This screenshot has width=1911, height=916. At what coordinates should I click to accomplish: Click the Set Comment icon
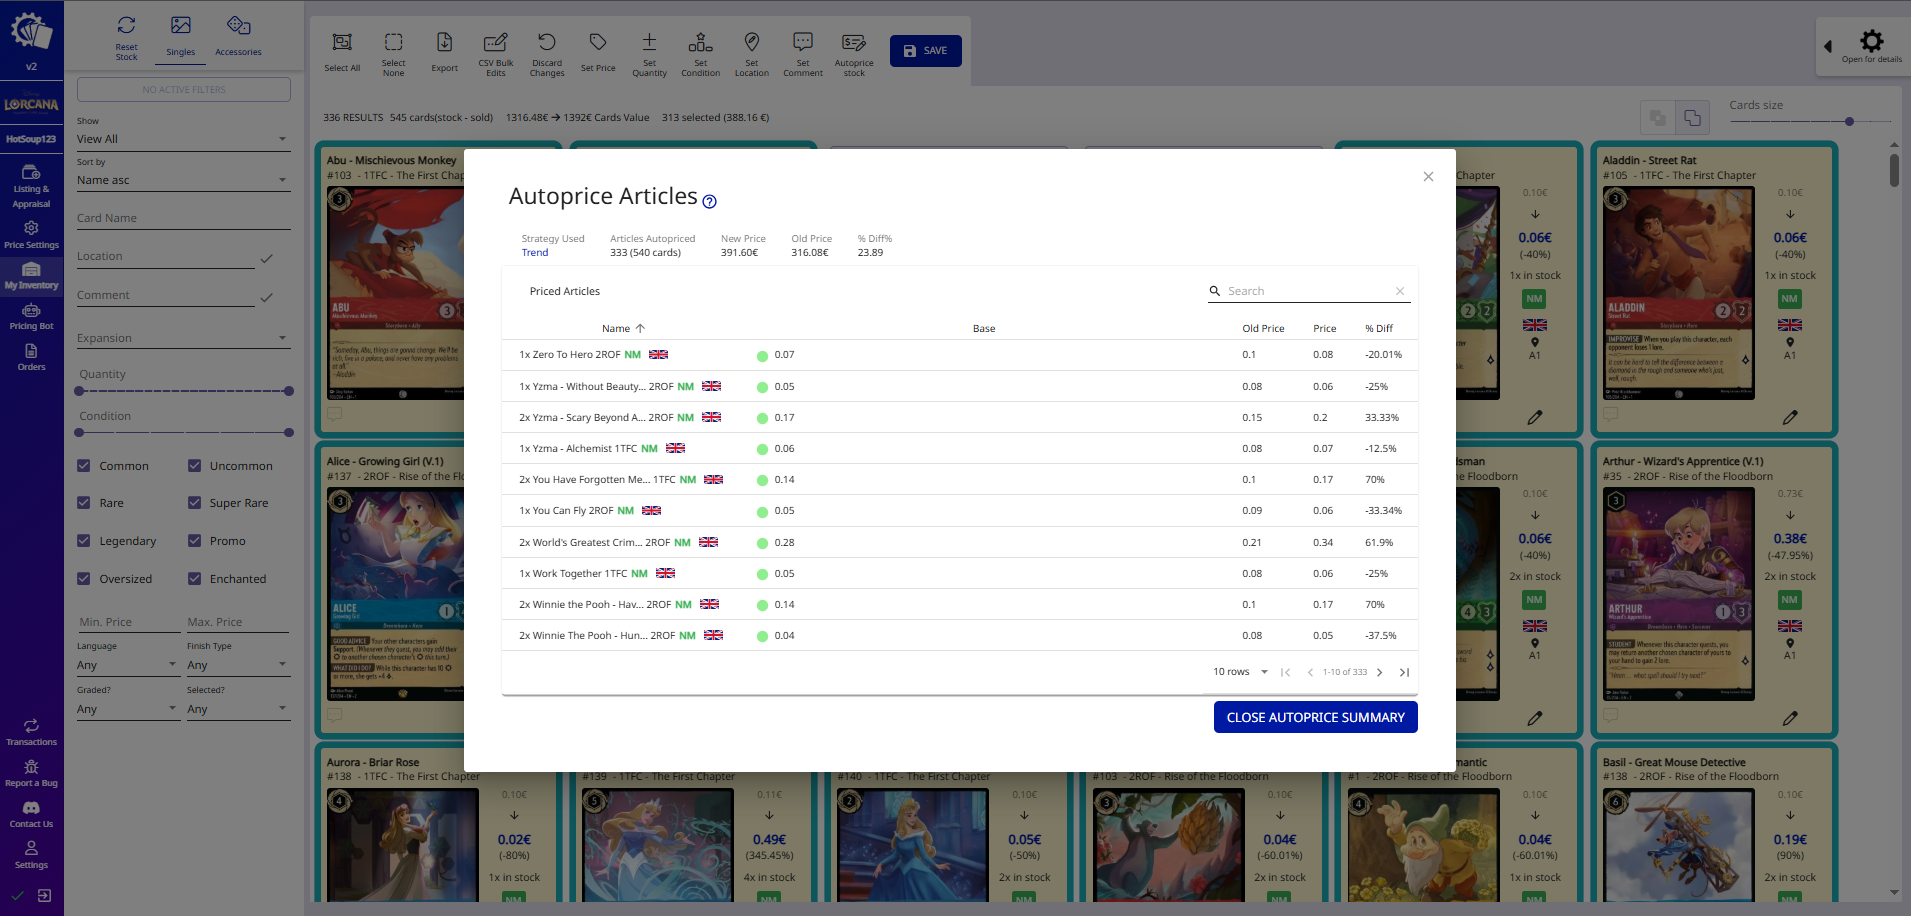pyautogui.click(x=803, y=42)
